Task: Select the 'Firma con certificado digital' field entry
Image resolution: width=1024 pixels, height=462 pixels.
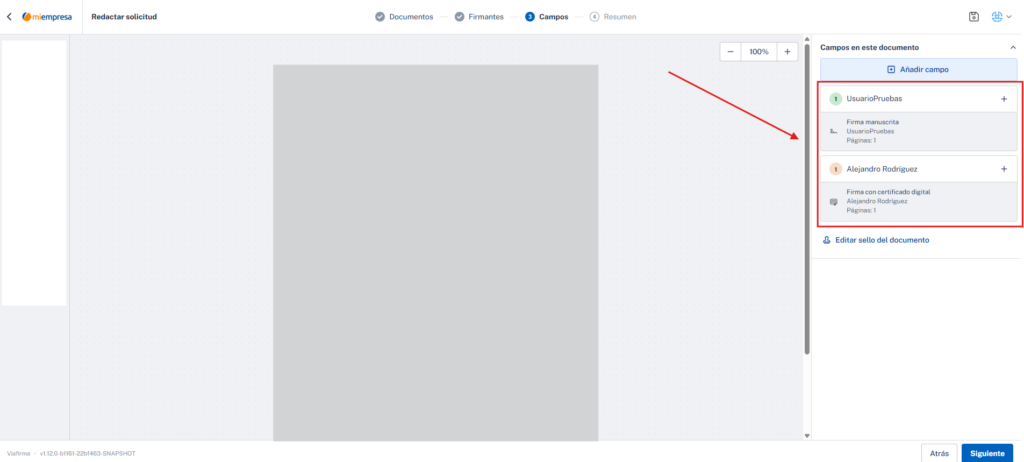Action: 918,201
